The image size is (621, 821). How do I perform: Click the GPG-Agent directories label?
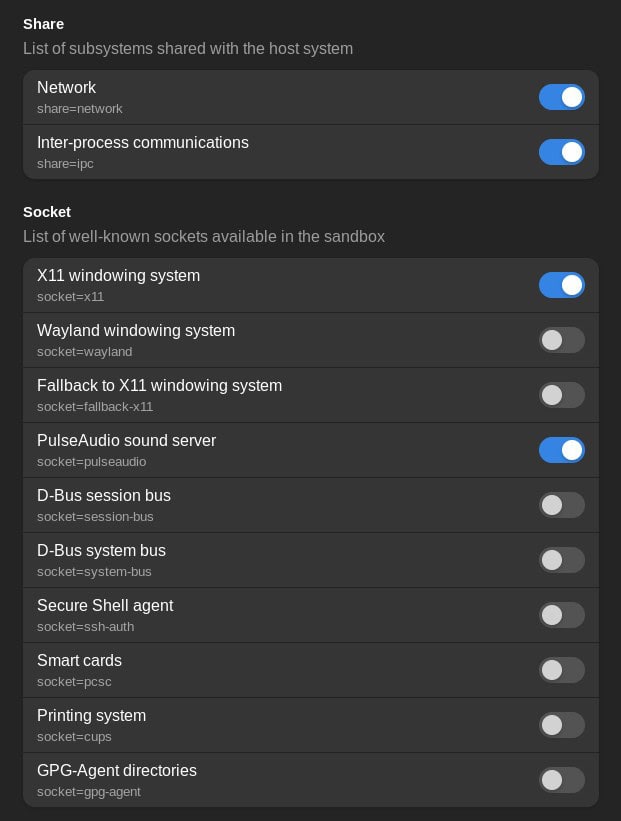point(117,771)
